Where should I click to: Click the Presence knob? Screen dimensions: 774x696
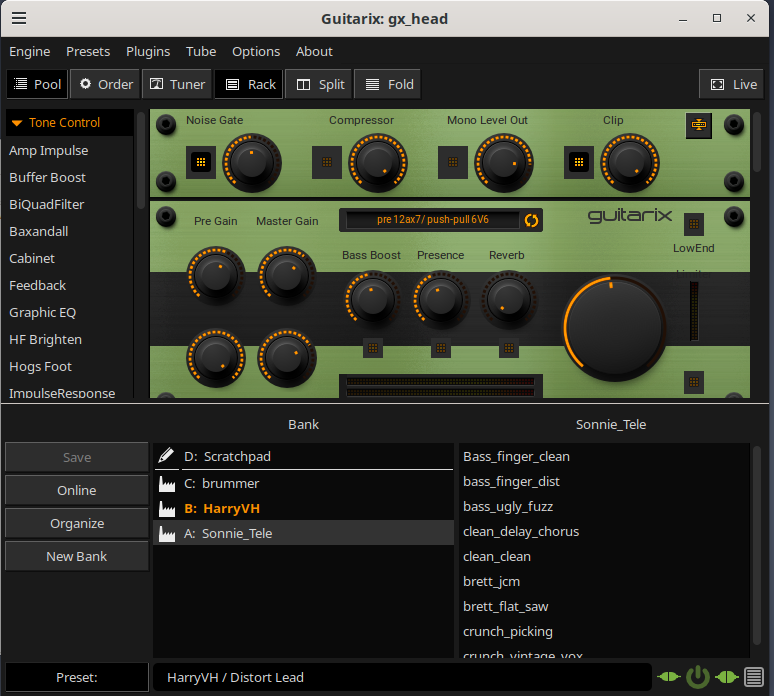click(x=440, y=299)
